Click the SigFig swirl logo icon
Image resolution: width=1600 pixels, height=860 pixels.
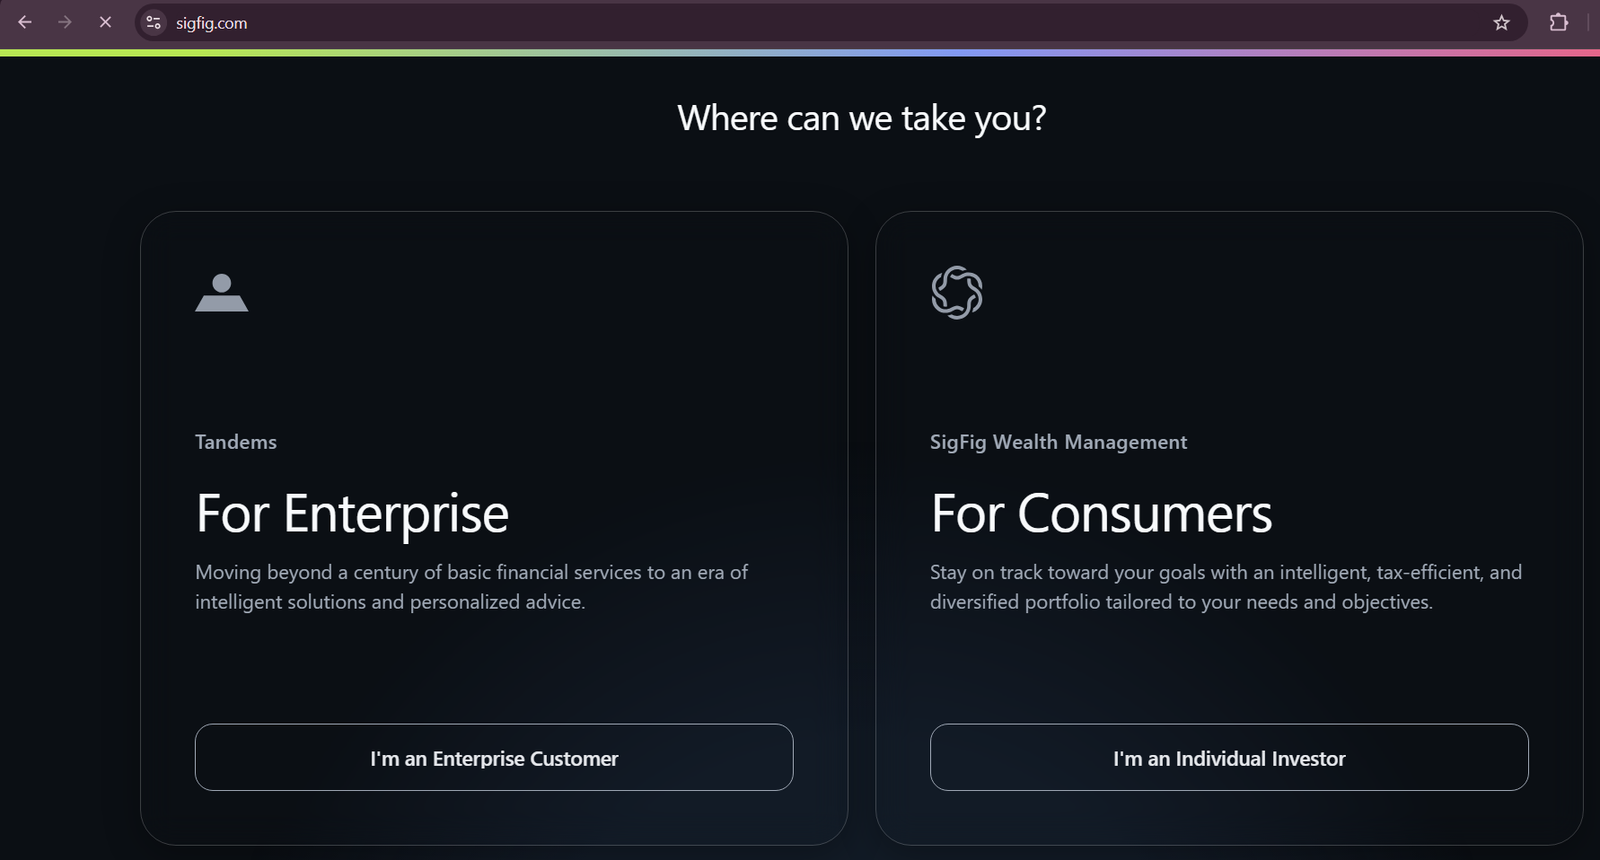pyautogui.click(x=957, y=293)
